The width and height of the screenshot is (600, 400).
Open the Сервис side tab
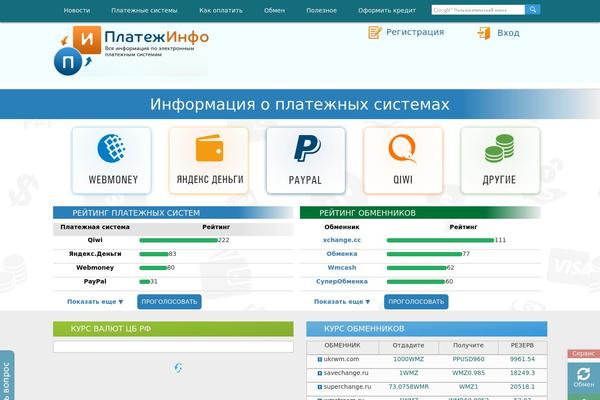[x=584, y=353]
